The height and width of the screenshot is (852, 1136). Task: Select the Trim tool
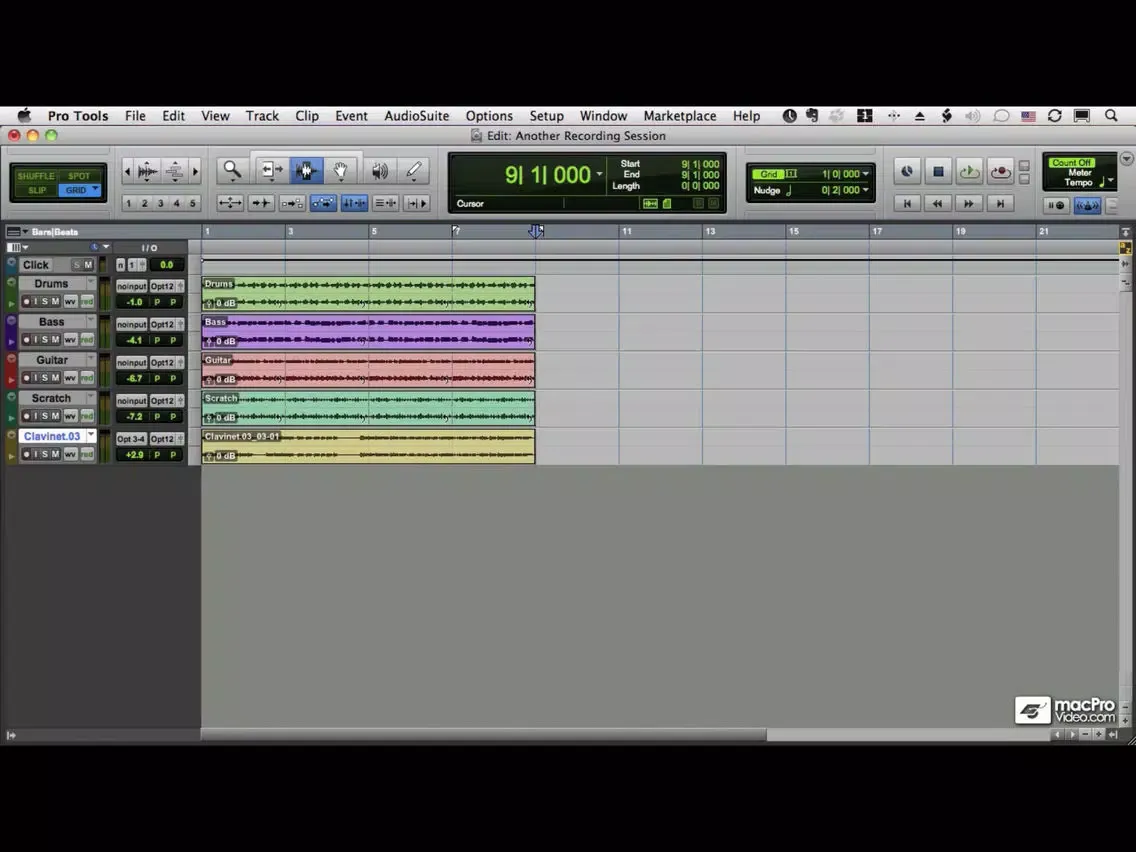tap(272, 171)
